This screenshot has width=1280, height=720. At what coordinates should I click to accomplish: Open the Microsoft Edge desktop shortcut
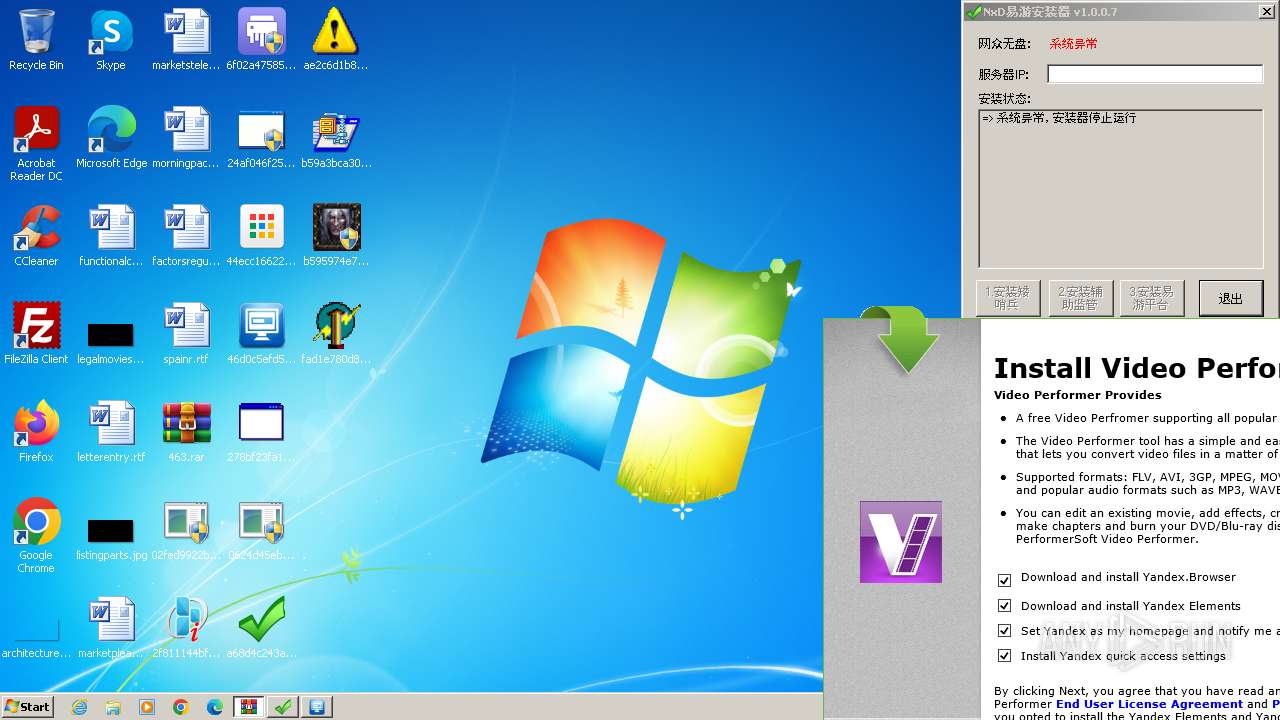111,138
